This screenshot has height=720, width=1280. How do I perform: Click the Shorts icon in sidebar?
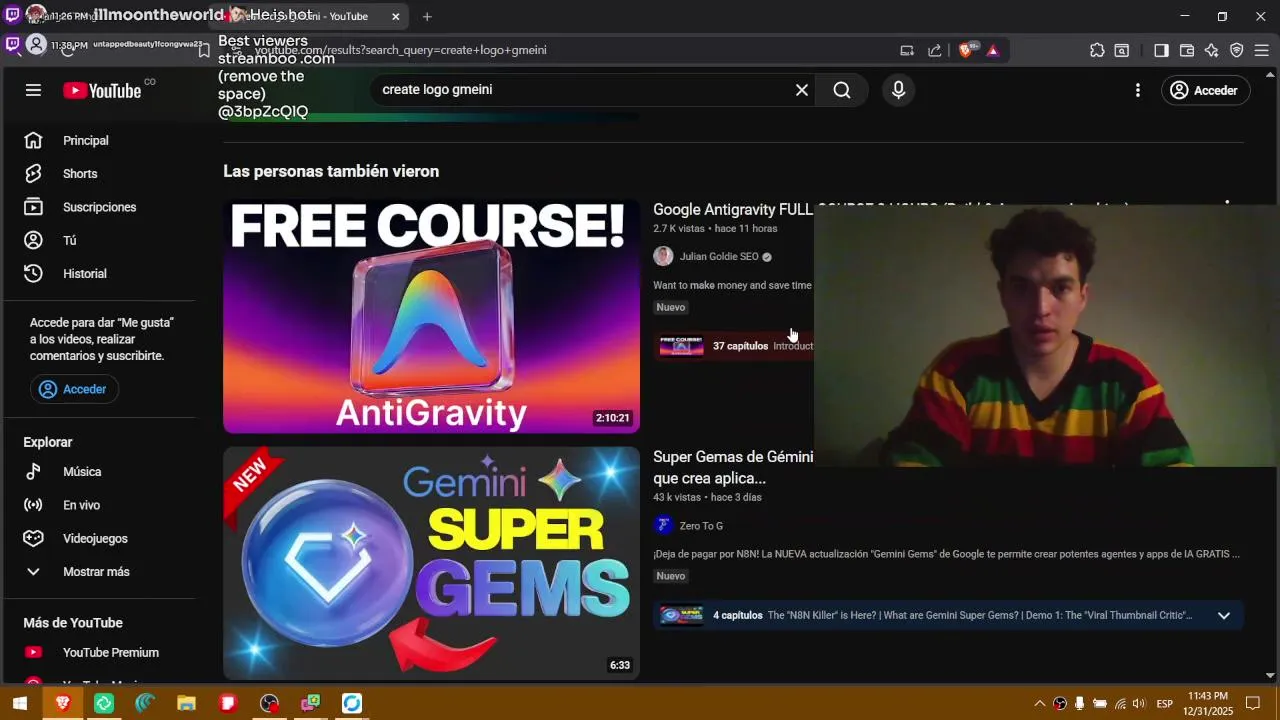(33, 174)
